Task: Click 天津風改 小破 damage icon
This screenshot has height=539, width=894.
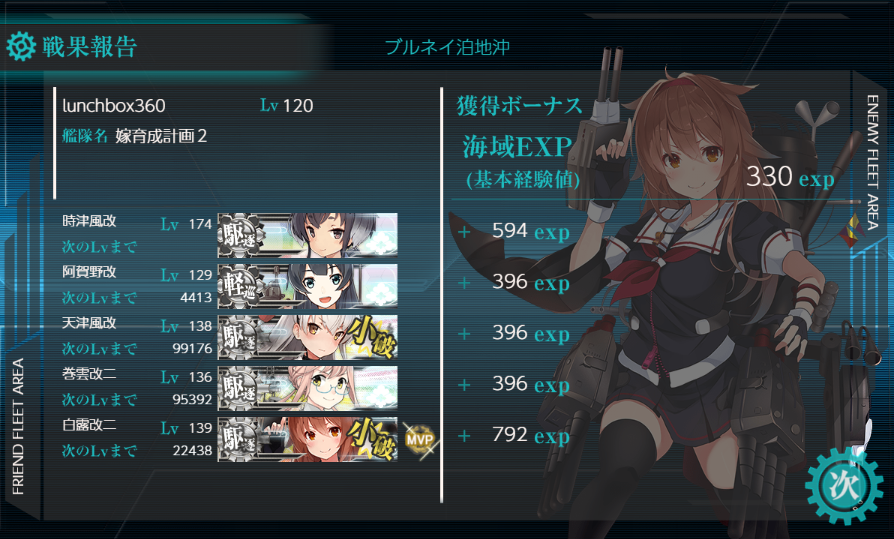Action: pos(373,337)
